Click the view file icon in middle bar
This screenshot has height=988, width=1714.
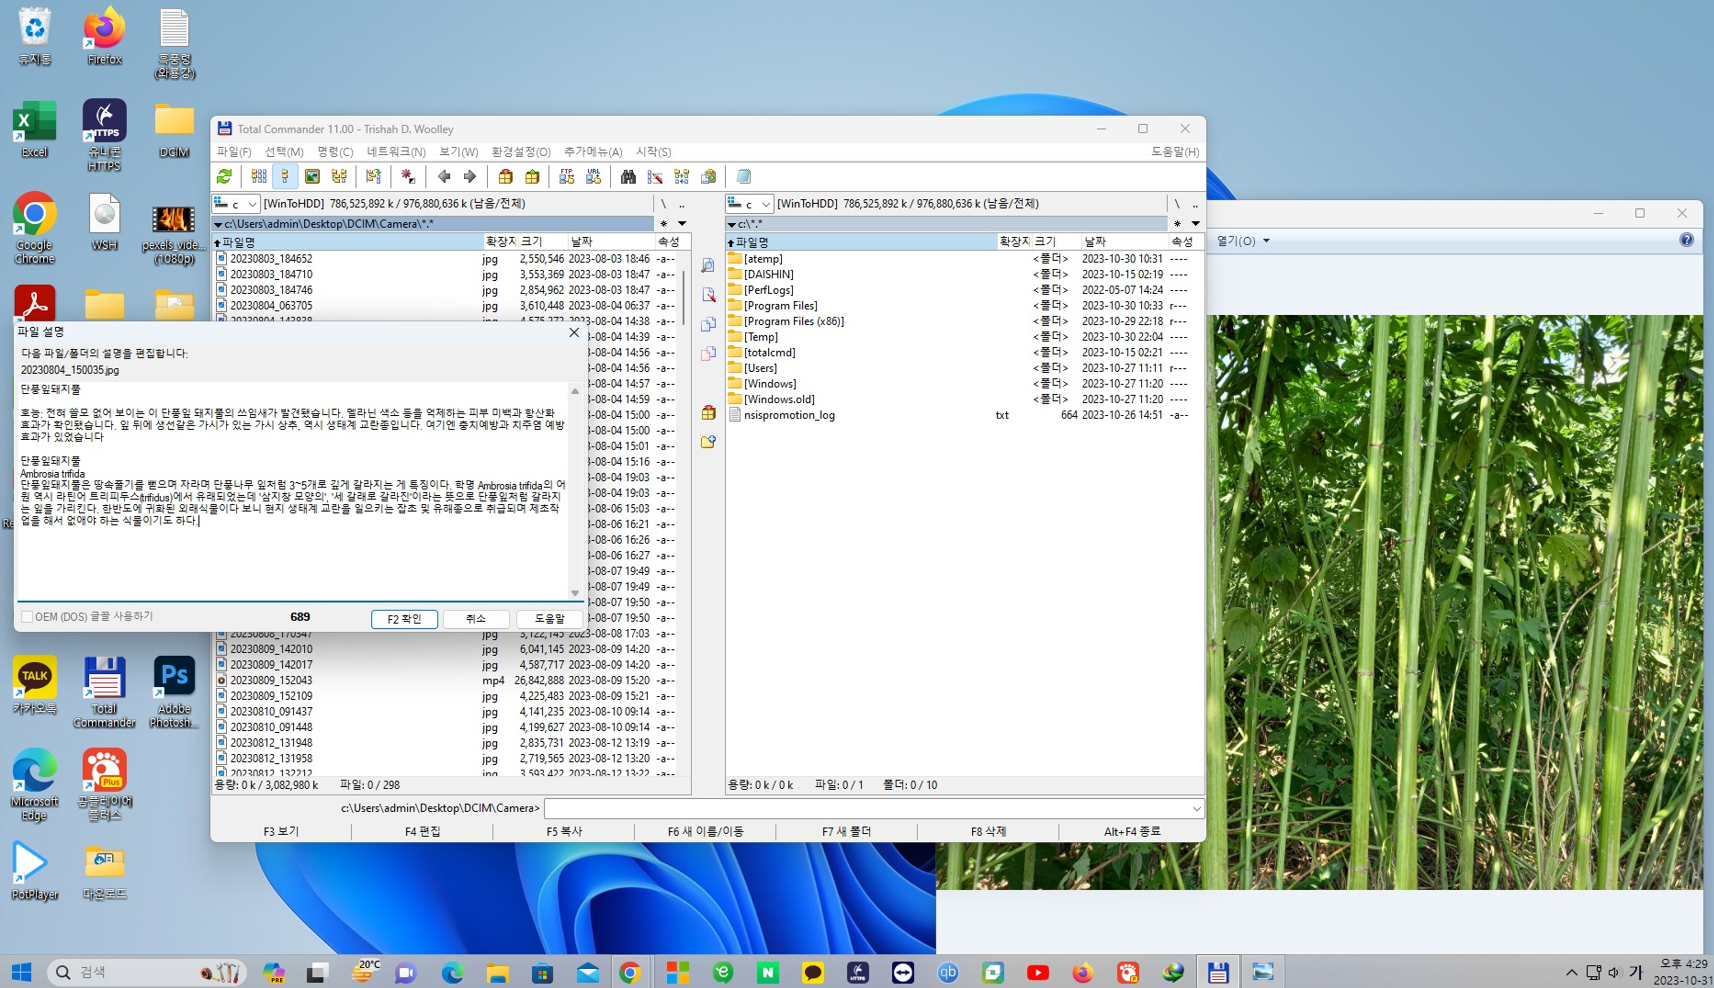click(708, 266)
